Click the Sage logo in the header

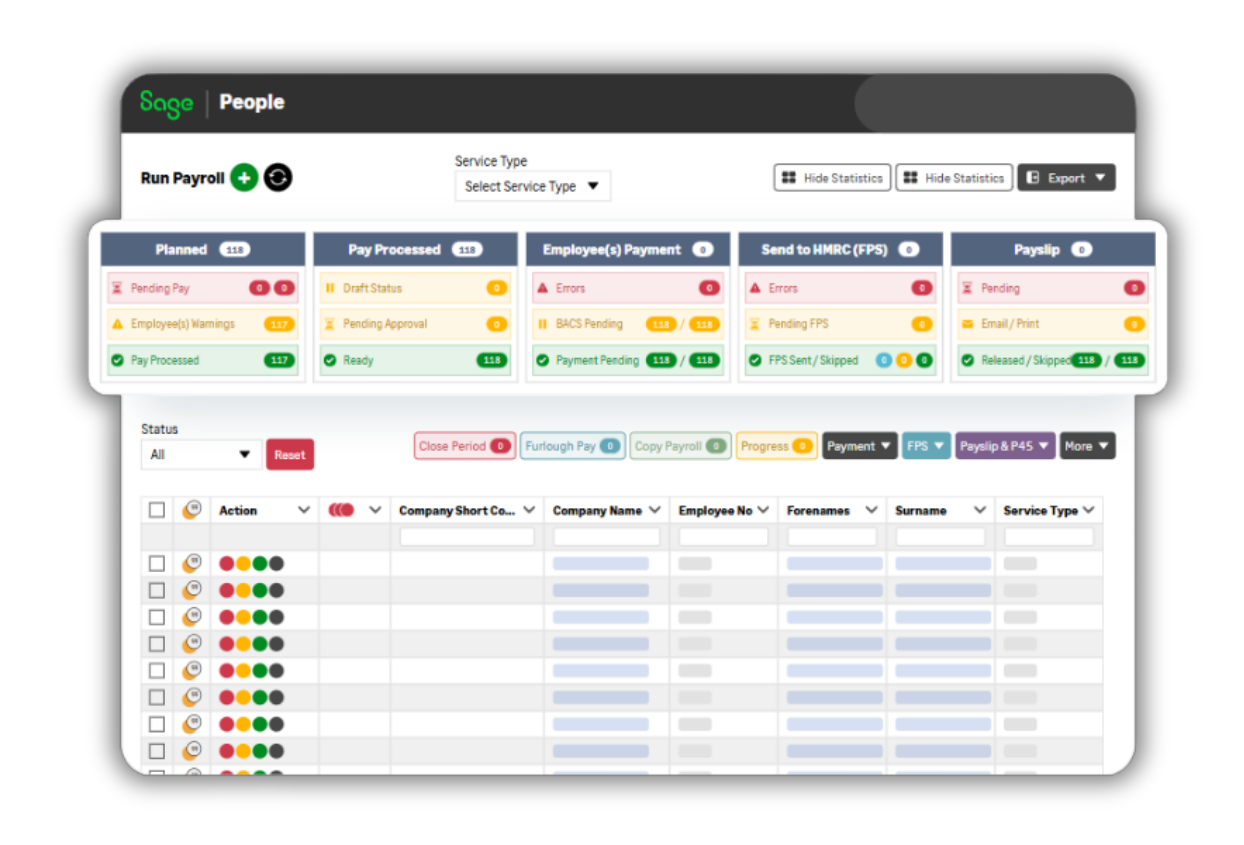coord(166,102)
